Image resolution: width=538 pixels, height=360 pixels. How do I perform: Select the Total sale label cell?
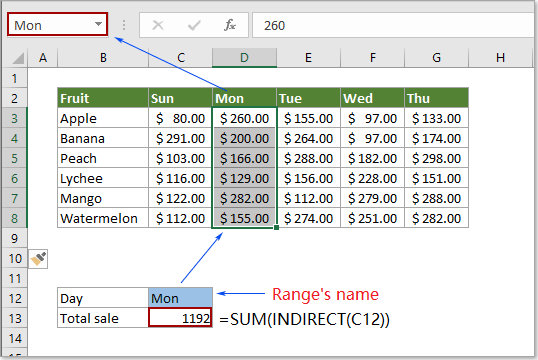(103, 318)
